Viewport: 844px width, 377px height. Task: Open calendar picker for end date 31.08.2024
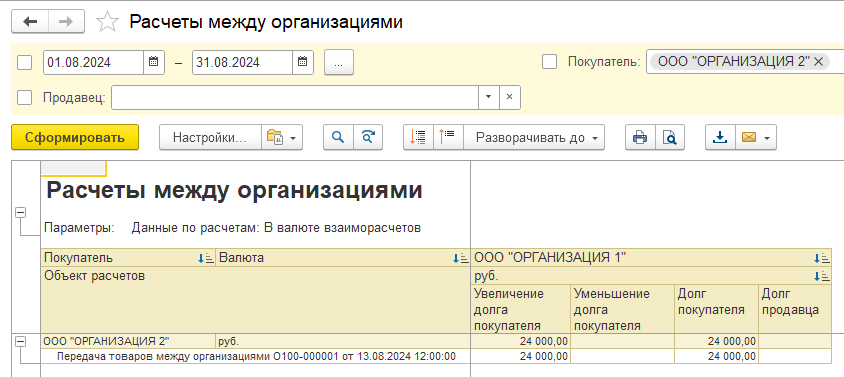coord(303,62)
